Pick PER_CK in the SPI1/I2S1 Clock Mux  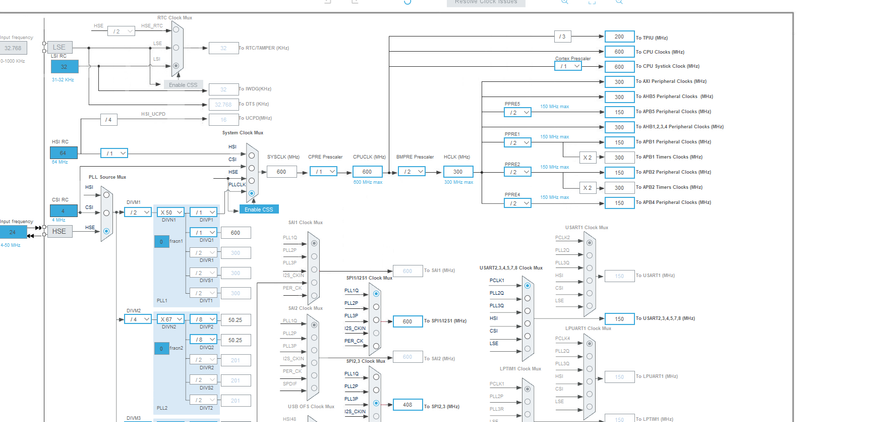pyautogui.click(x=376, y=346)
